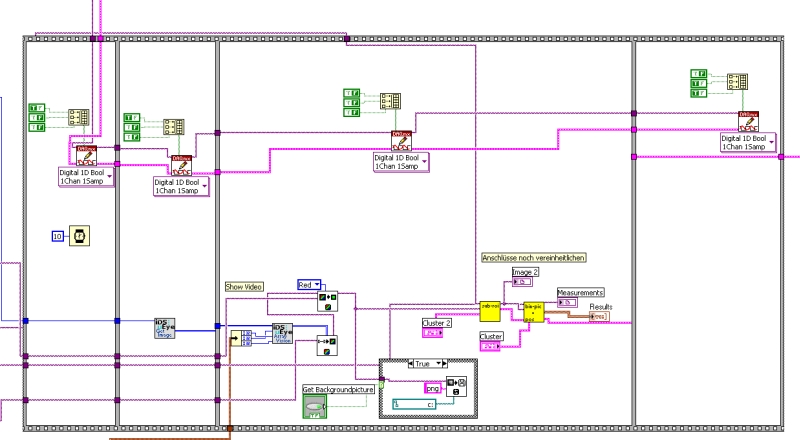Select Build Array node in last frame
800x440 pixels.
737,82
